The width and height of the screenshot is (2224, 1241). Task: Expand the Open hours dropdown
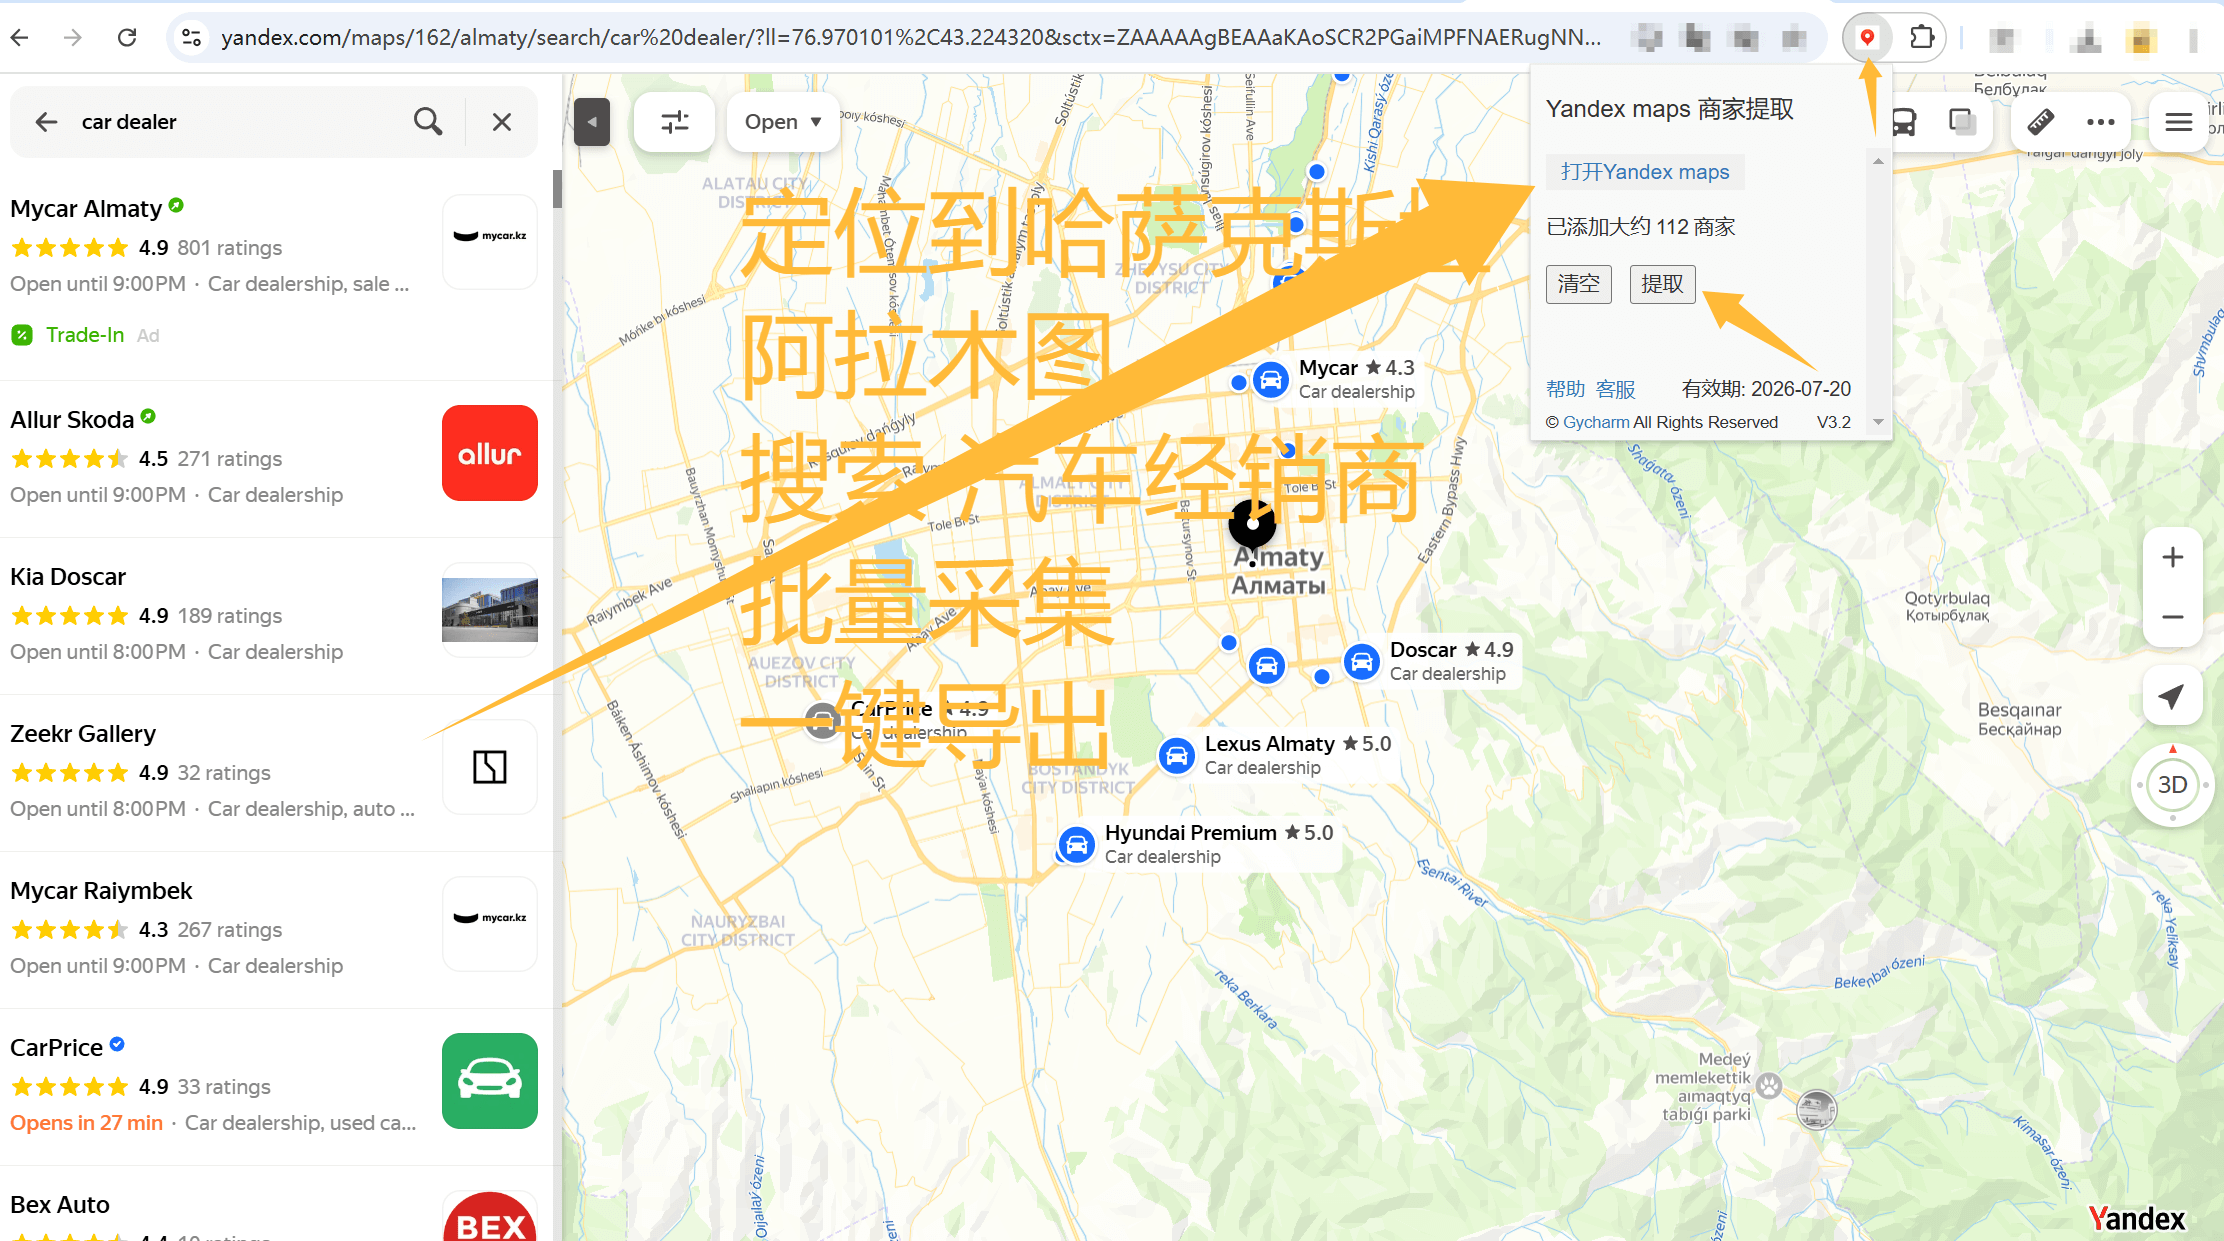[783, 122]
